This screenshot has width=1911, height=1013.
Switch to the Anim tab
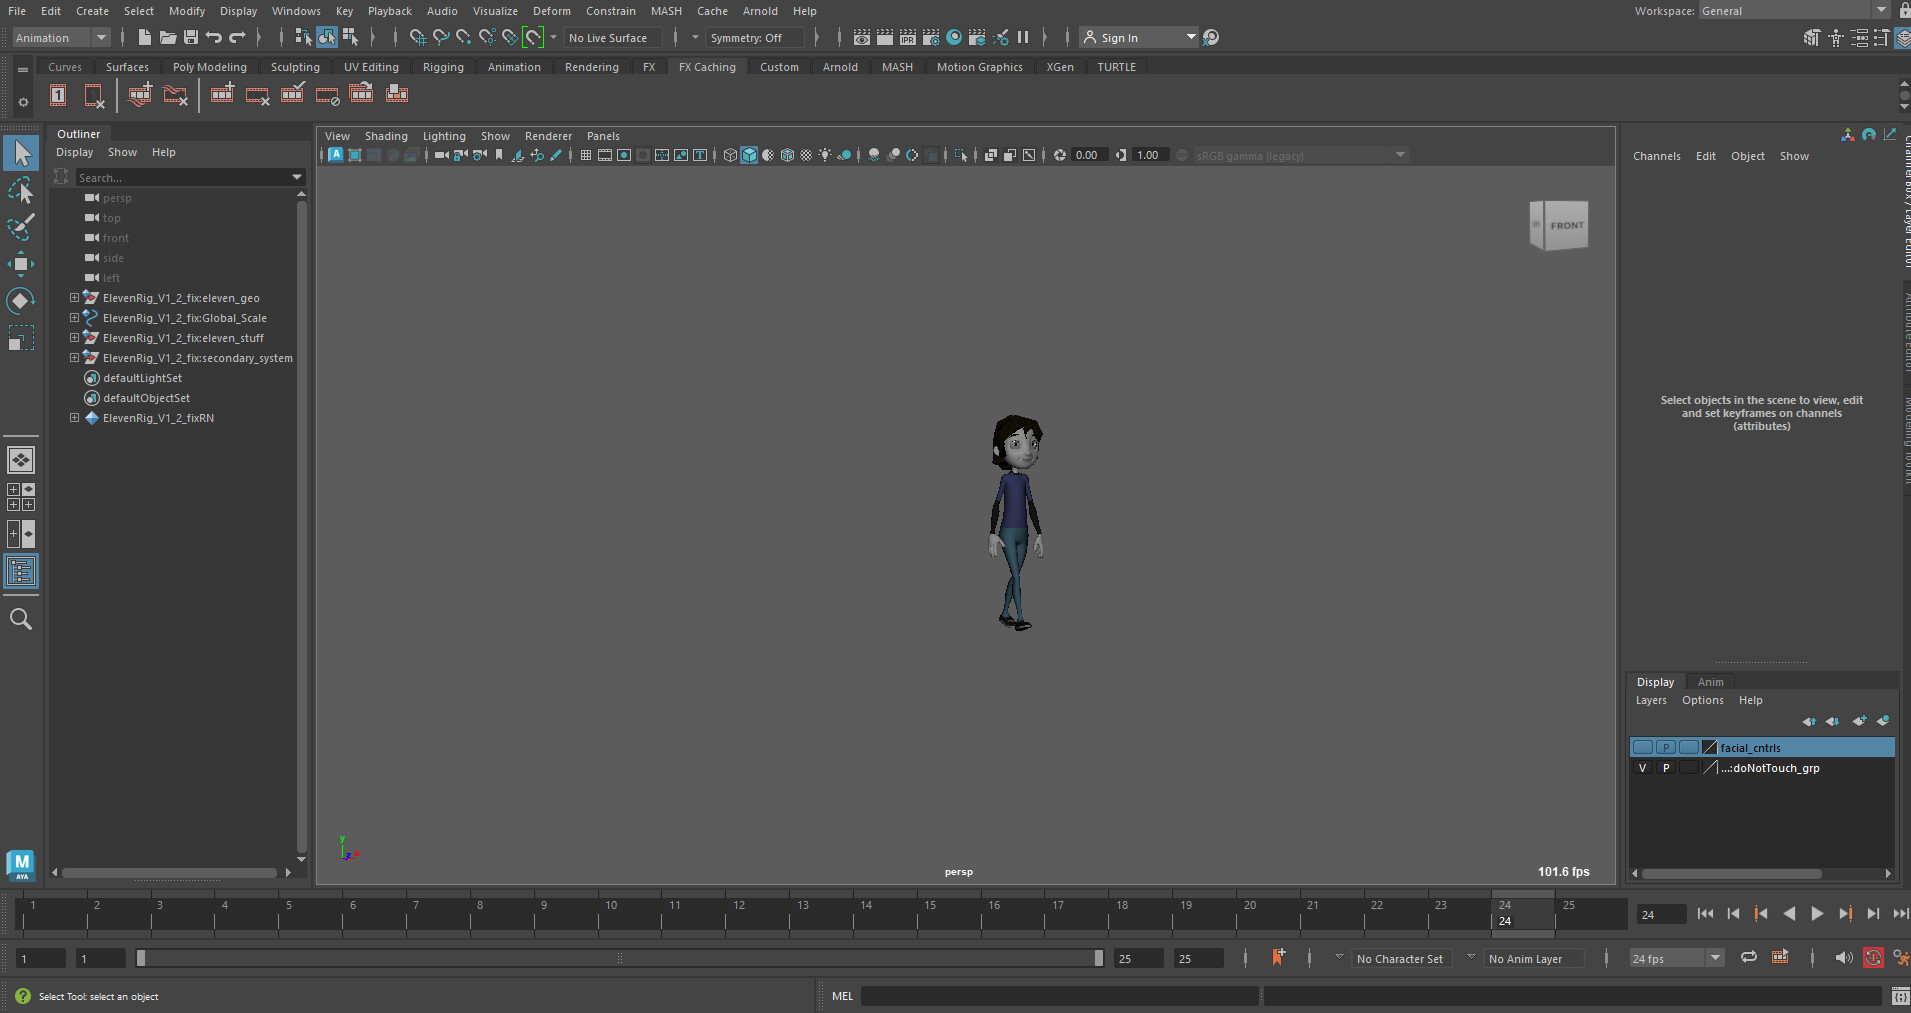[1710, 681]
